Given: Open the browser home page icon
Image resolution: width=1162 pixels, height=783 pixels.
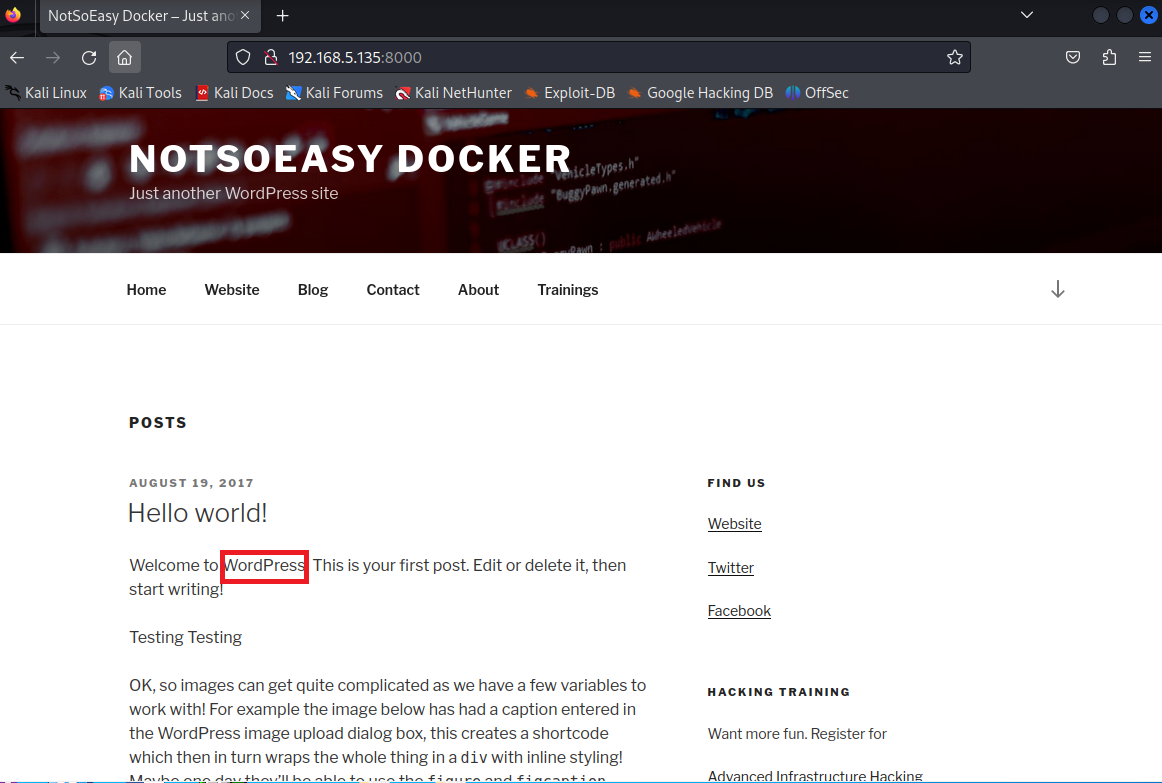Looking at the screenshot, I should (124, 58).
